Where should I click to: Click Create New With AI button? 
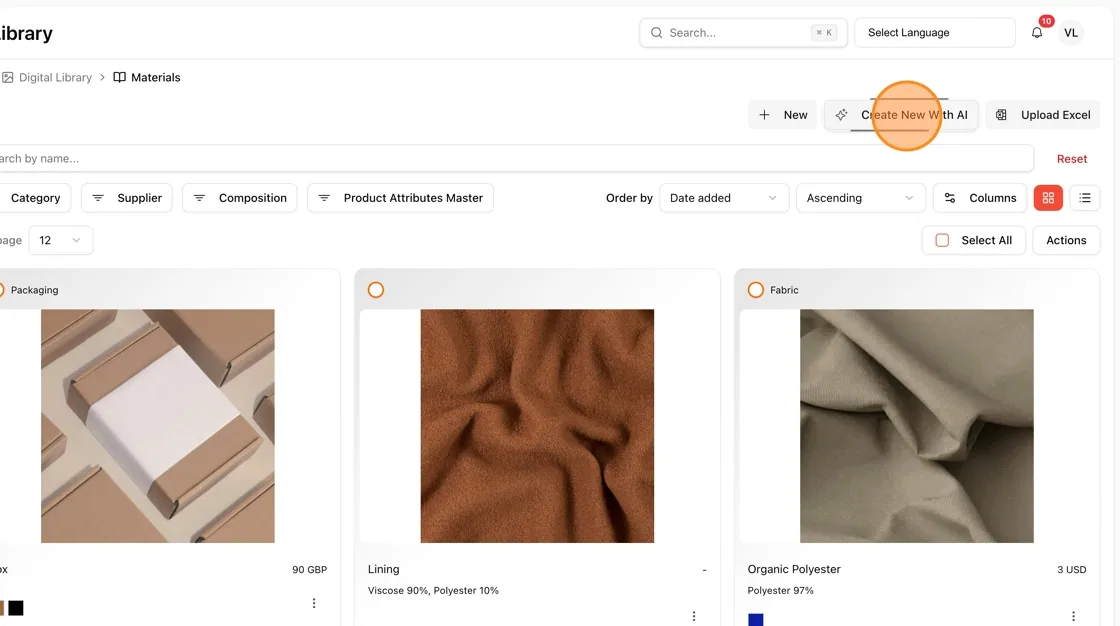[901, 115]
